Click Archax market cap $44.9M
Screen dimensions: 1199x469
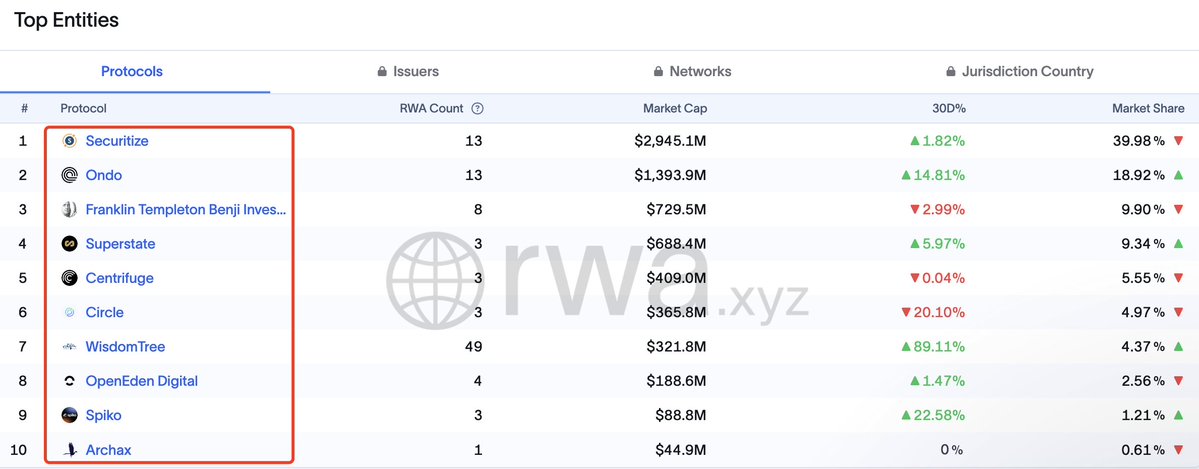point(680,450)
